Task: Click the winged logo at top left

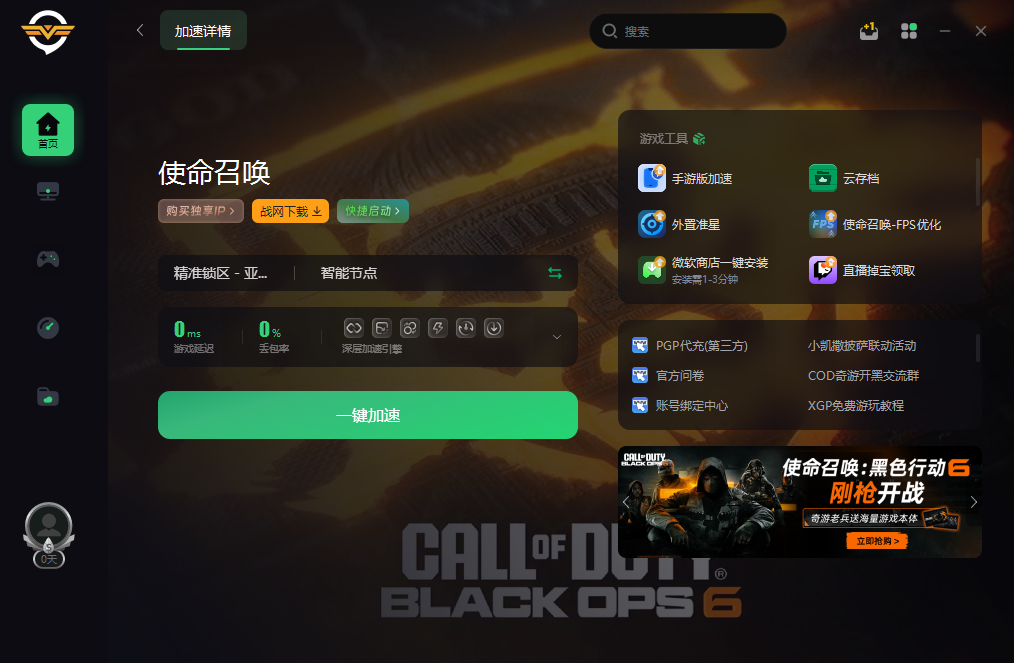Action: pyautogui.click(x=48, y=31)
